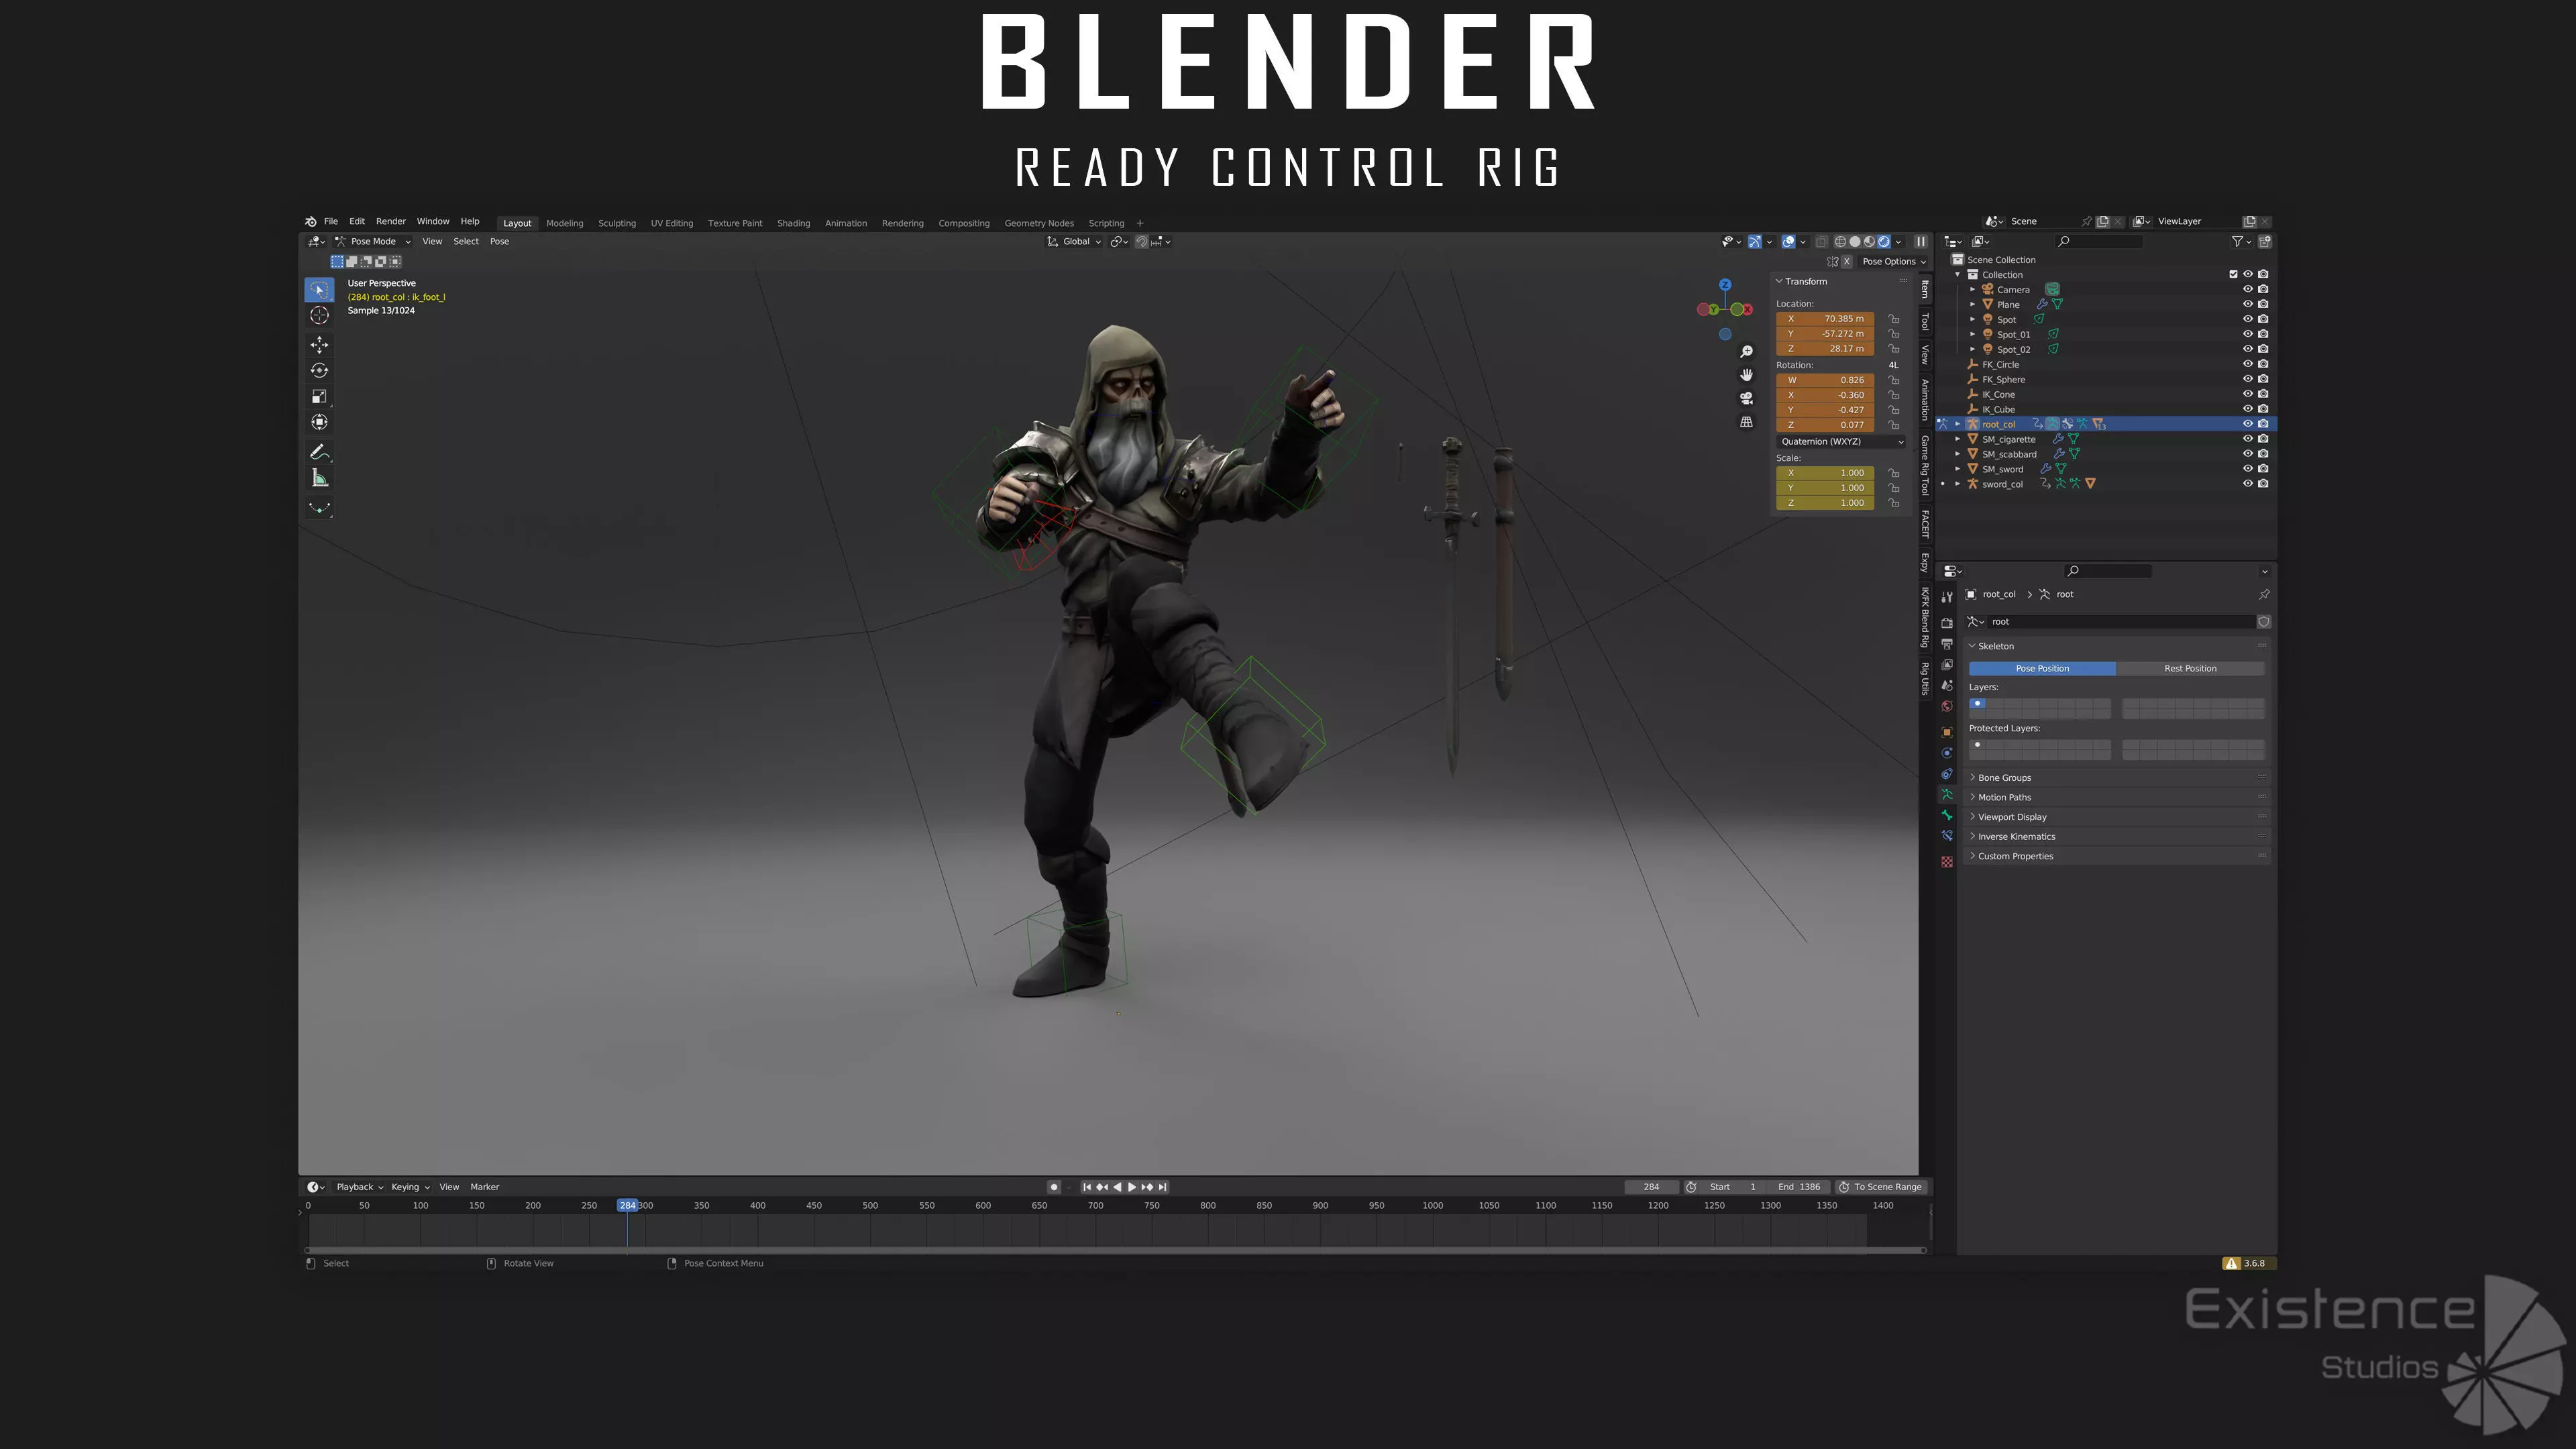The height and width of the screenshot is (1449, 2576).
Task: Expand the root_col tree item
Action: pos(1958,424)
